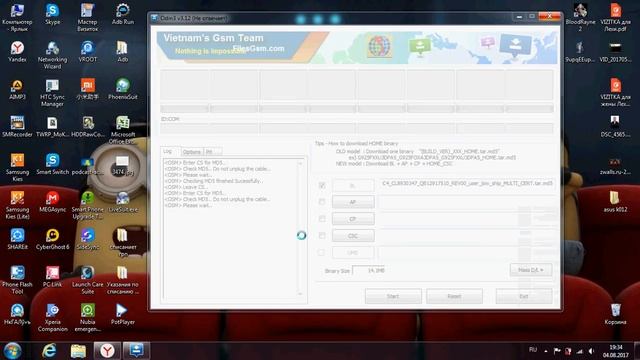
Task: Select the Microsoft Office Excel shortcut
Action: [x=122, y=130]
